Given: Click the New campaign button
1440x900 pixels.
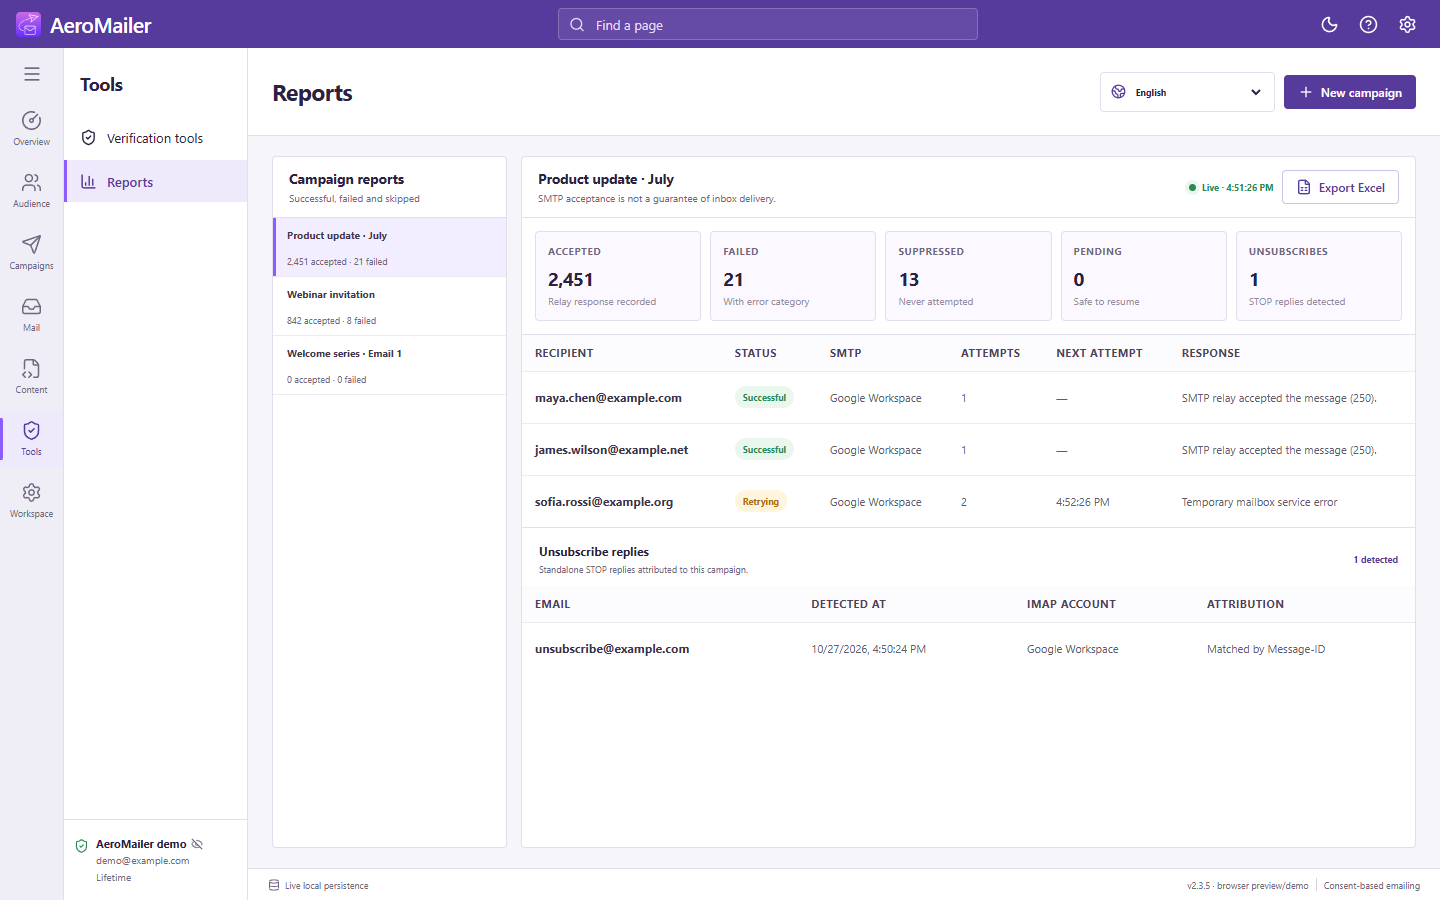Looking at the screenshot, I should click(x=1350, y=92).
